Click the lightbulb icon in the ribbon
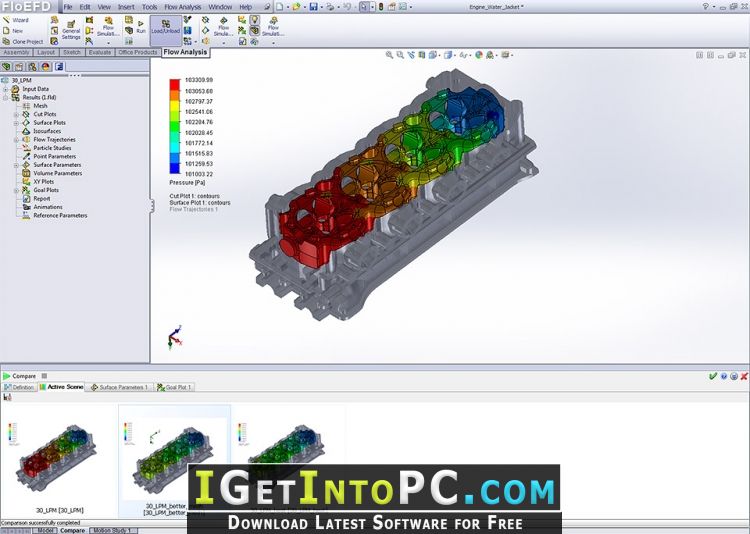This screenshot has width=750, height=534. click(x=255, y=20)
